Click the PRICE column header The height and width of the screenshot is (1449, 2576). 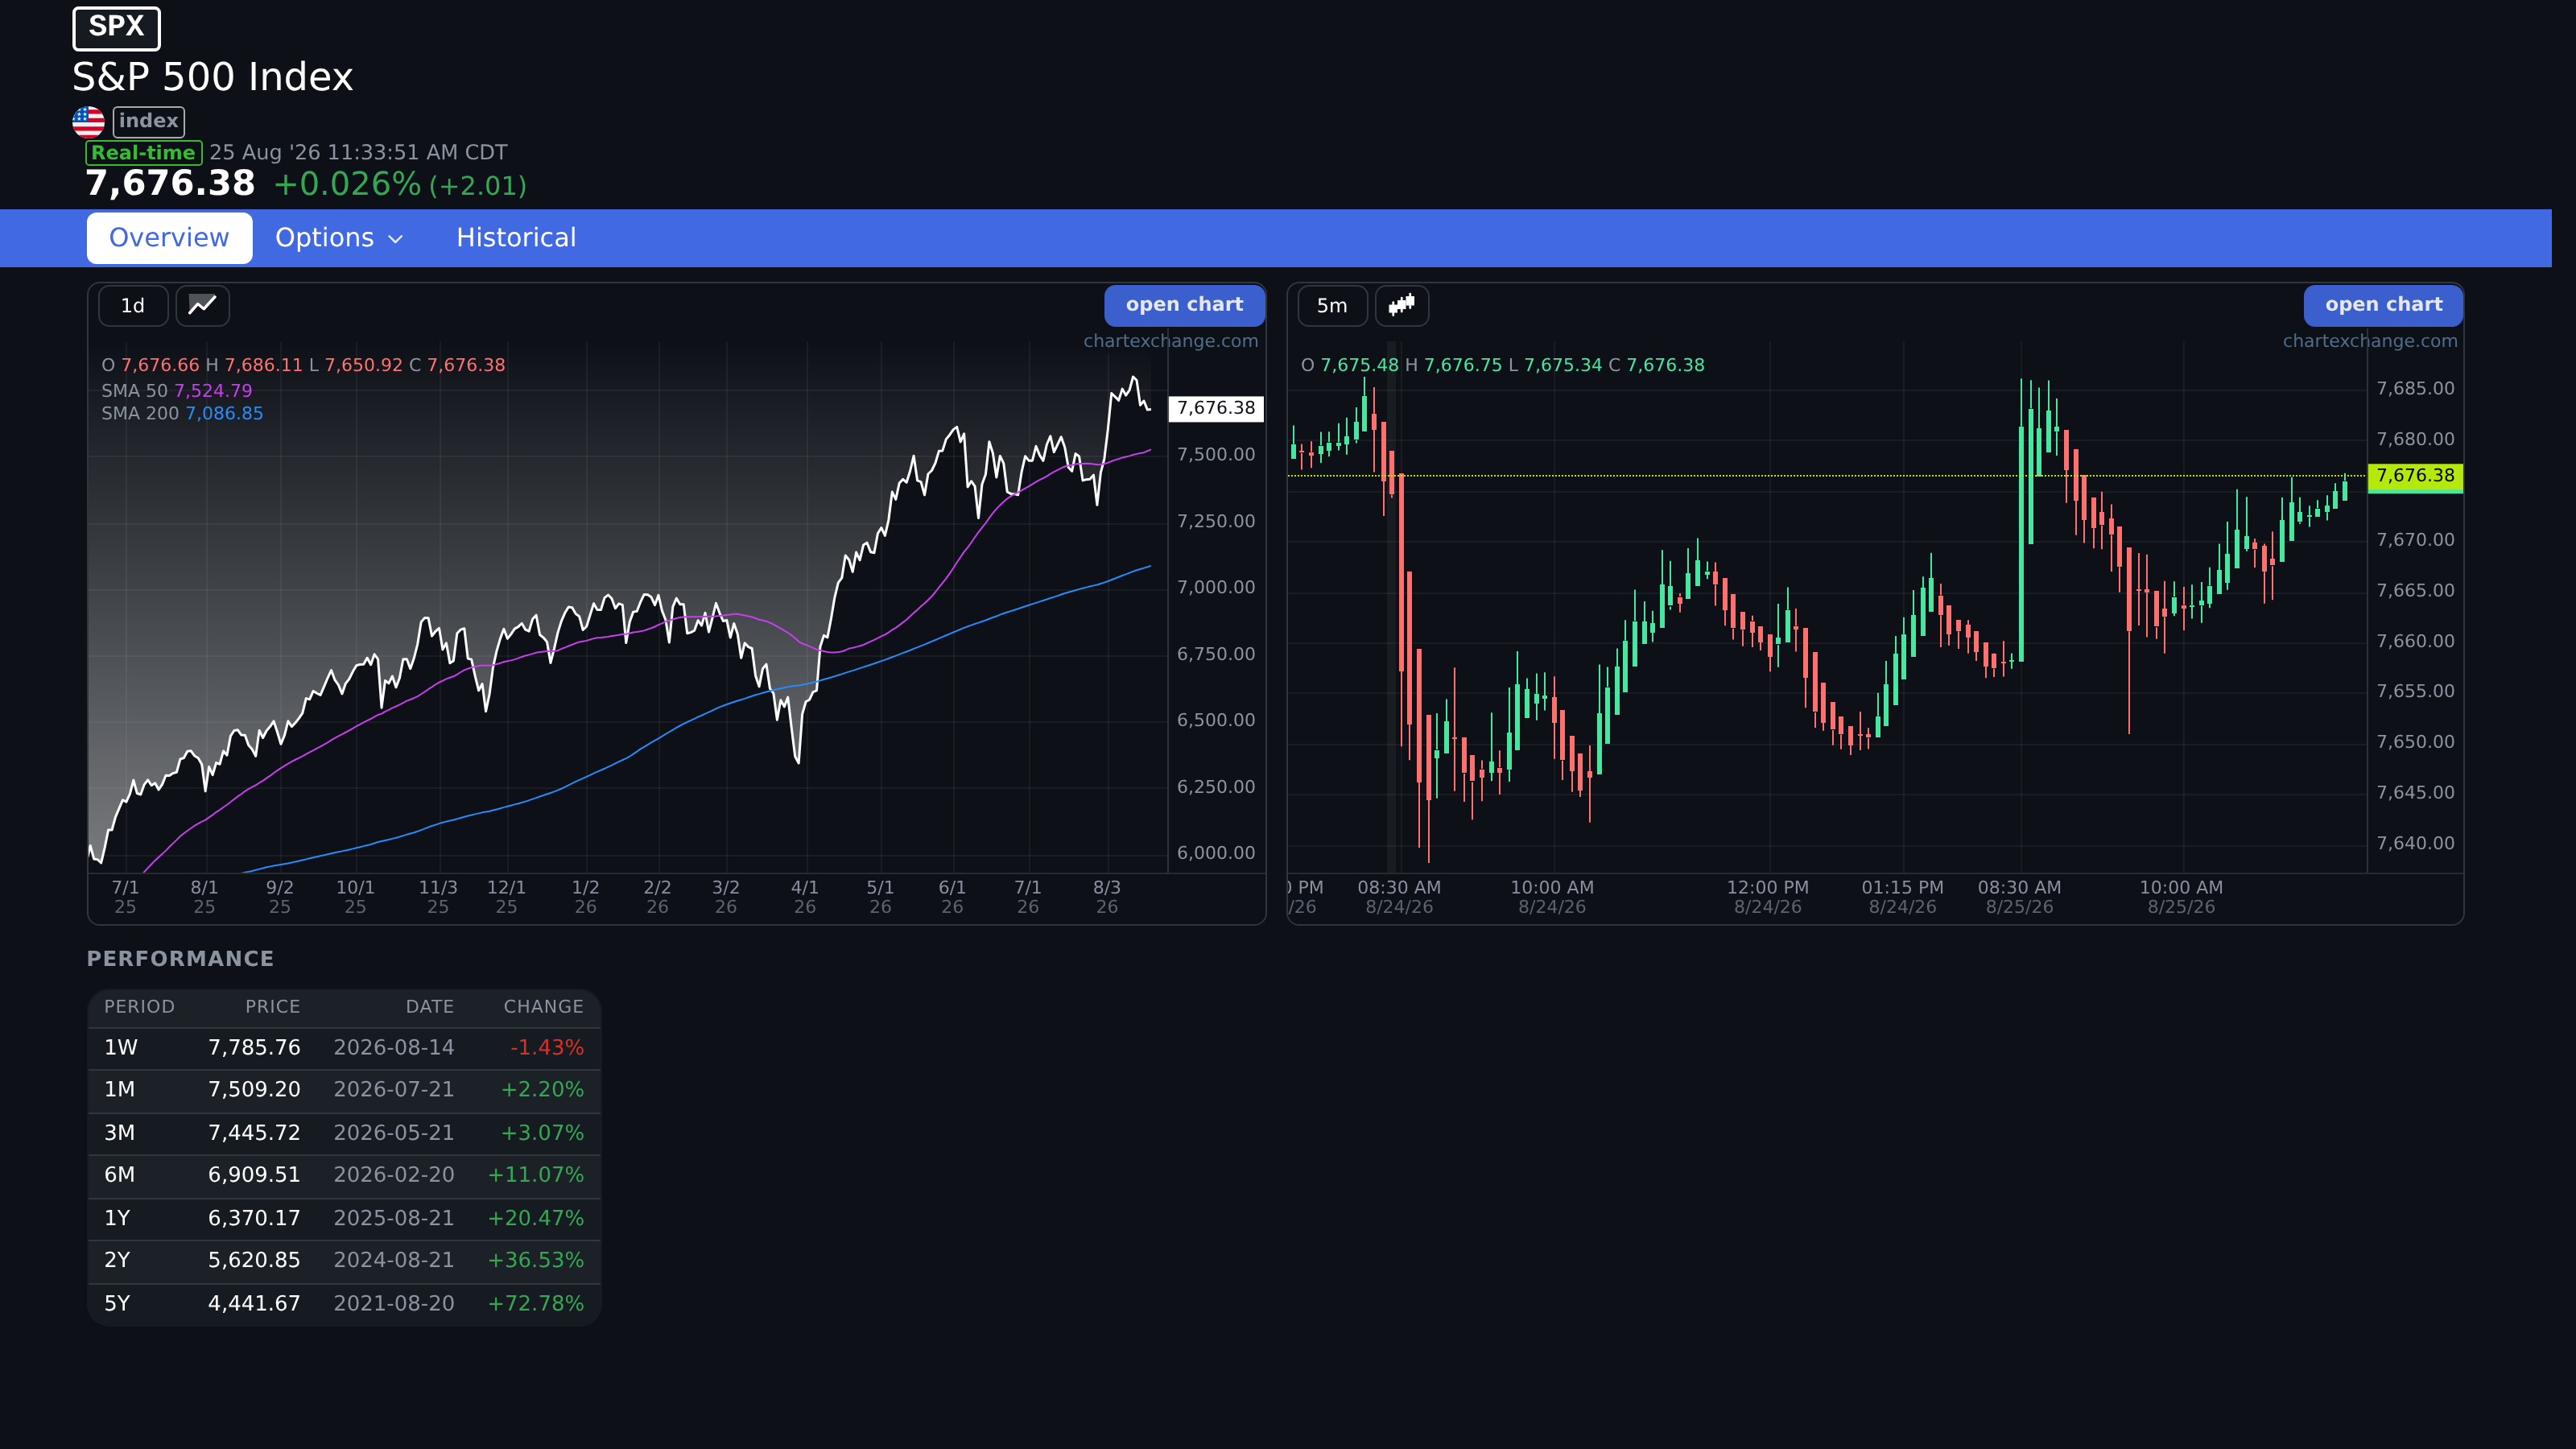tap(273, 1007)
